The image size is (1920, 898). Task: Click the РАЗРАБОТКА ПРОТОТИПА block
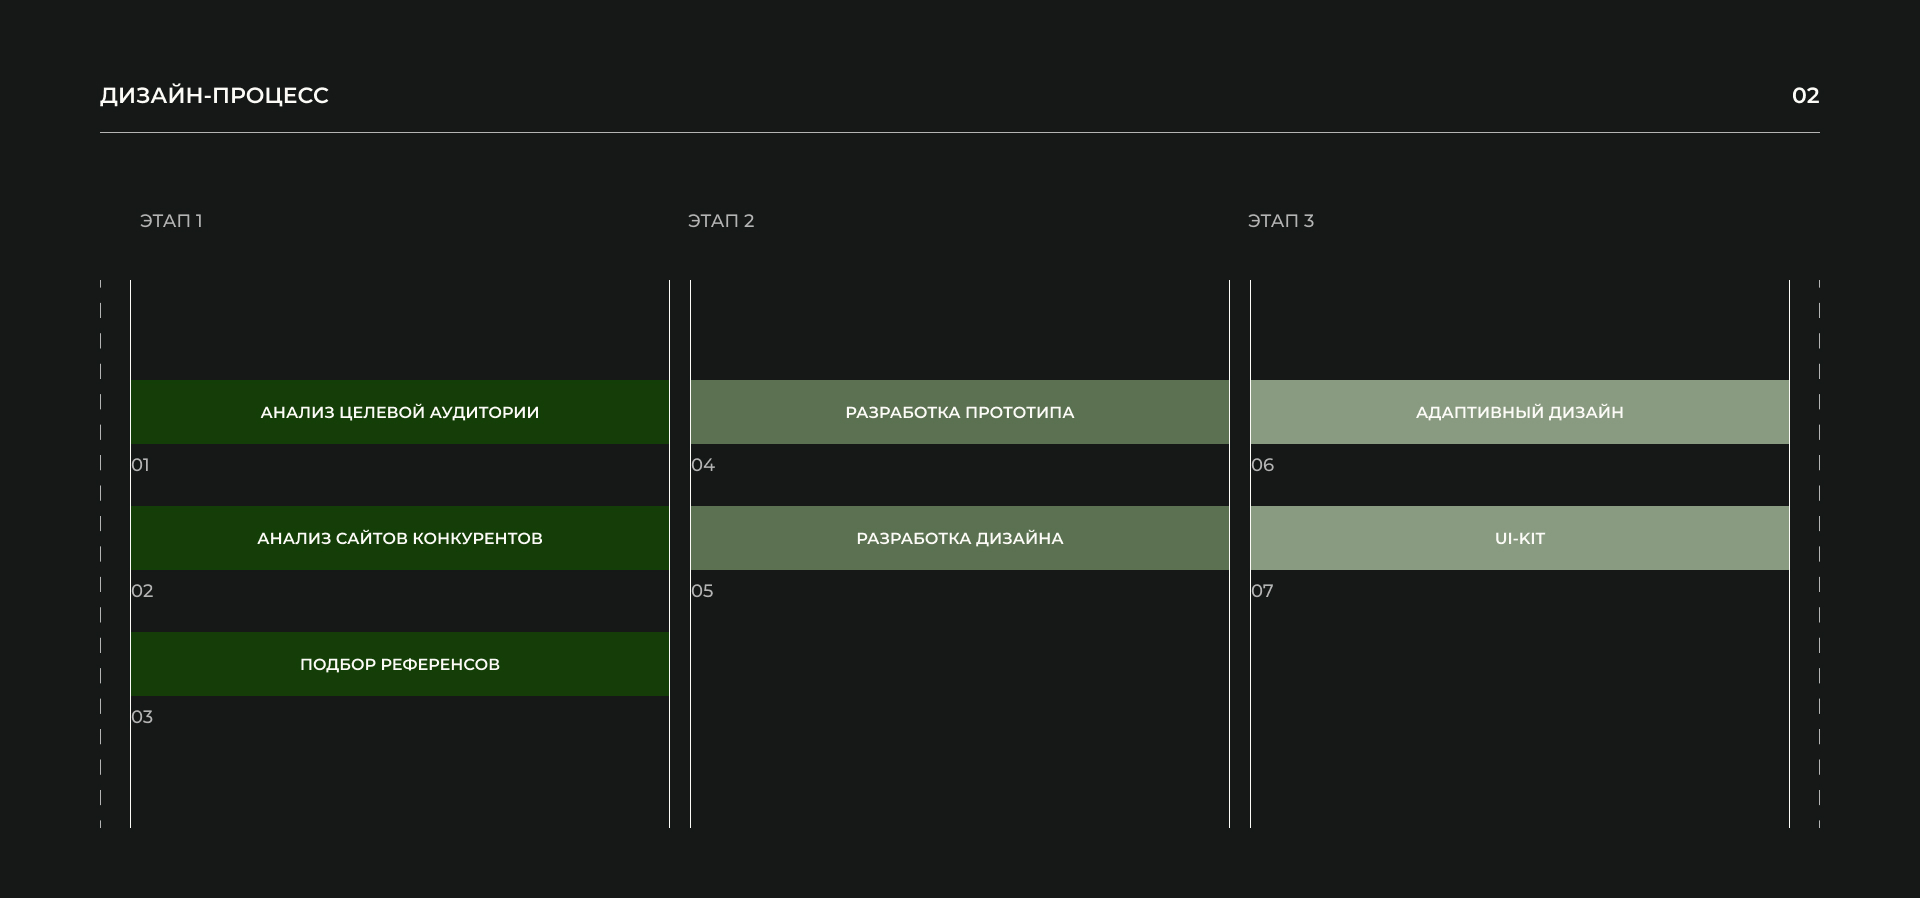(960, 412)
